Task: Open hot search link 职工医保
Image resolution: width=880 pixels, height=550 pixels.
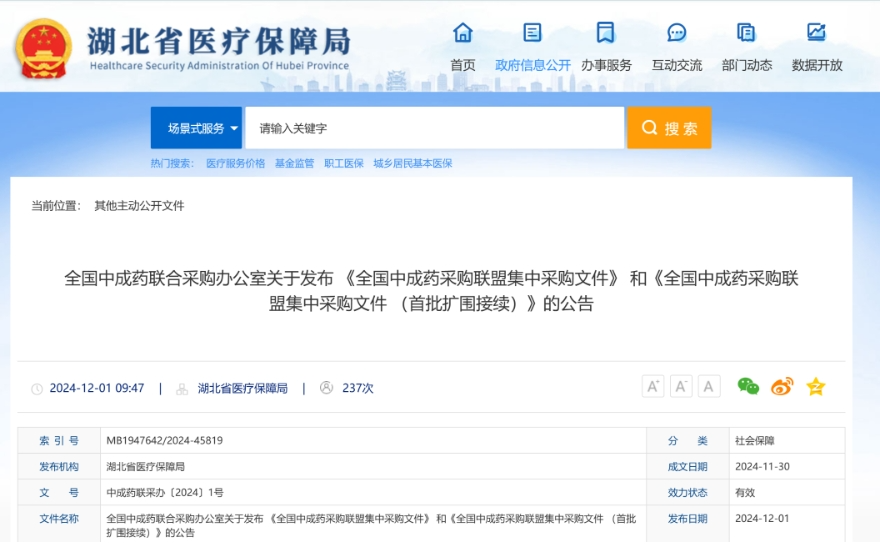Action: [x=344, y=164]
